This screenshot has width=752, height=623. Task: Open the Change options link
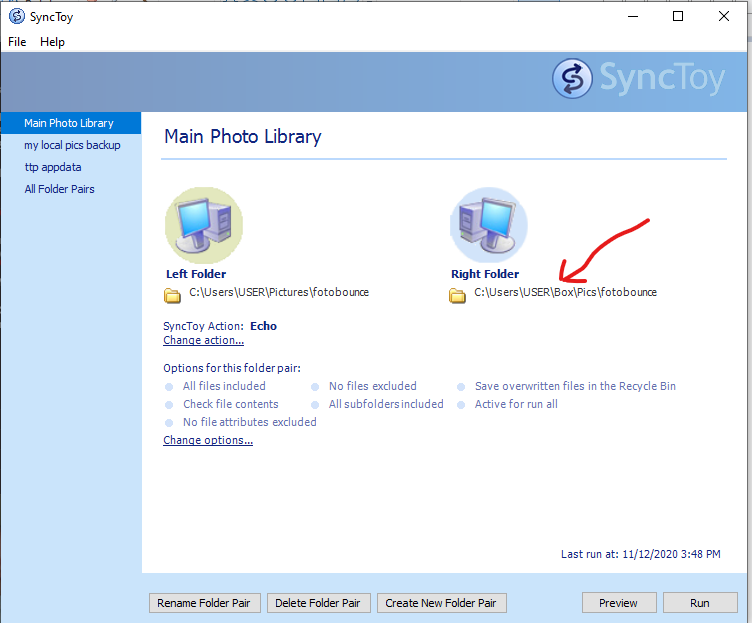208,440
